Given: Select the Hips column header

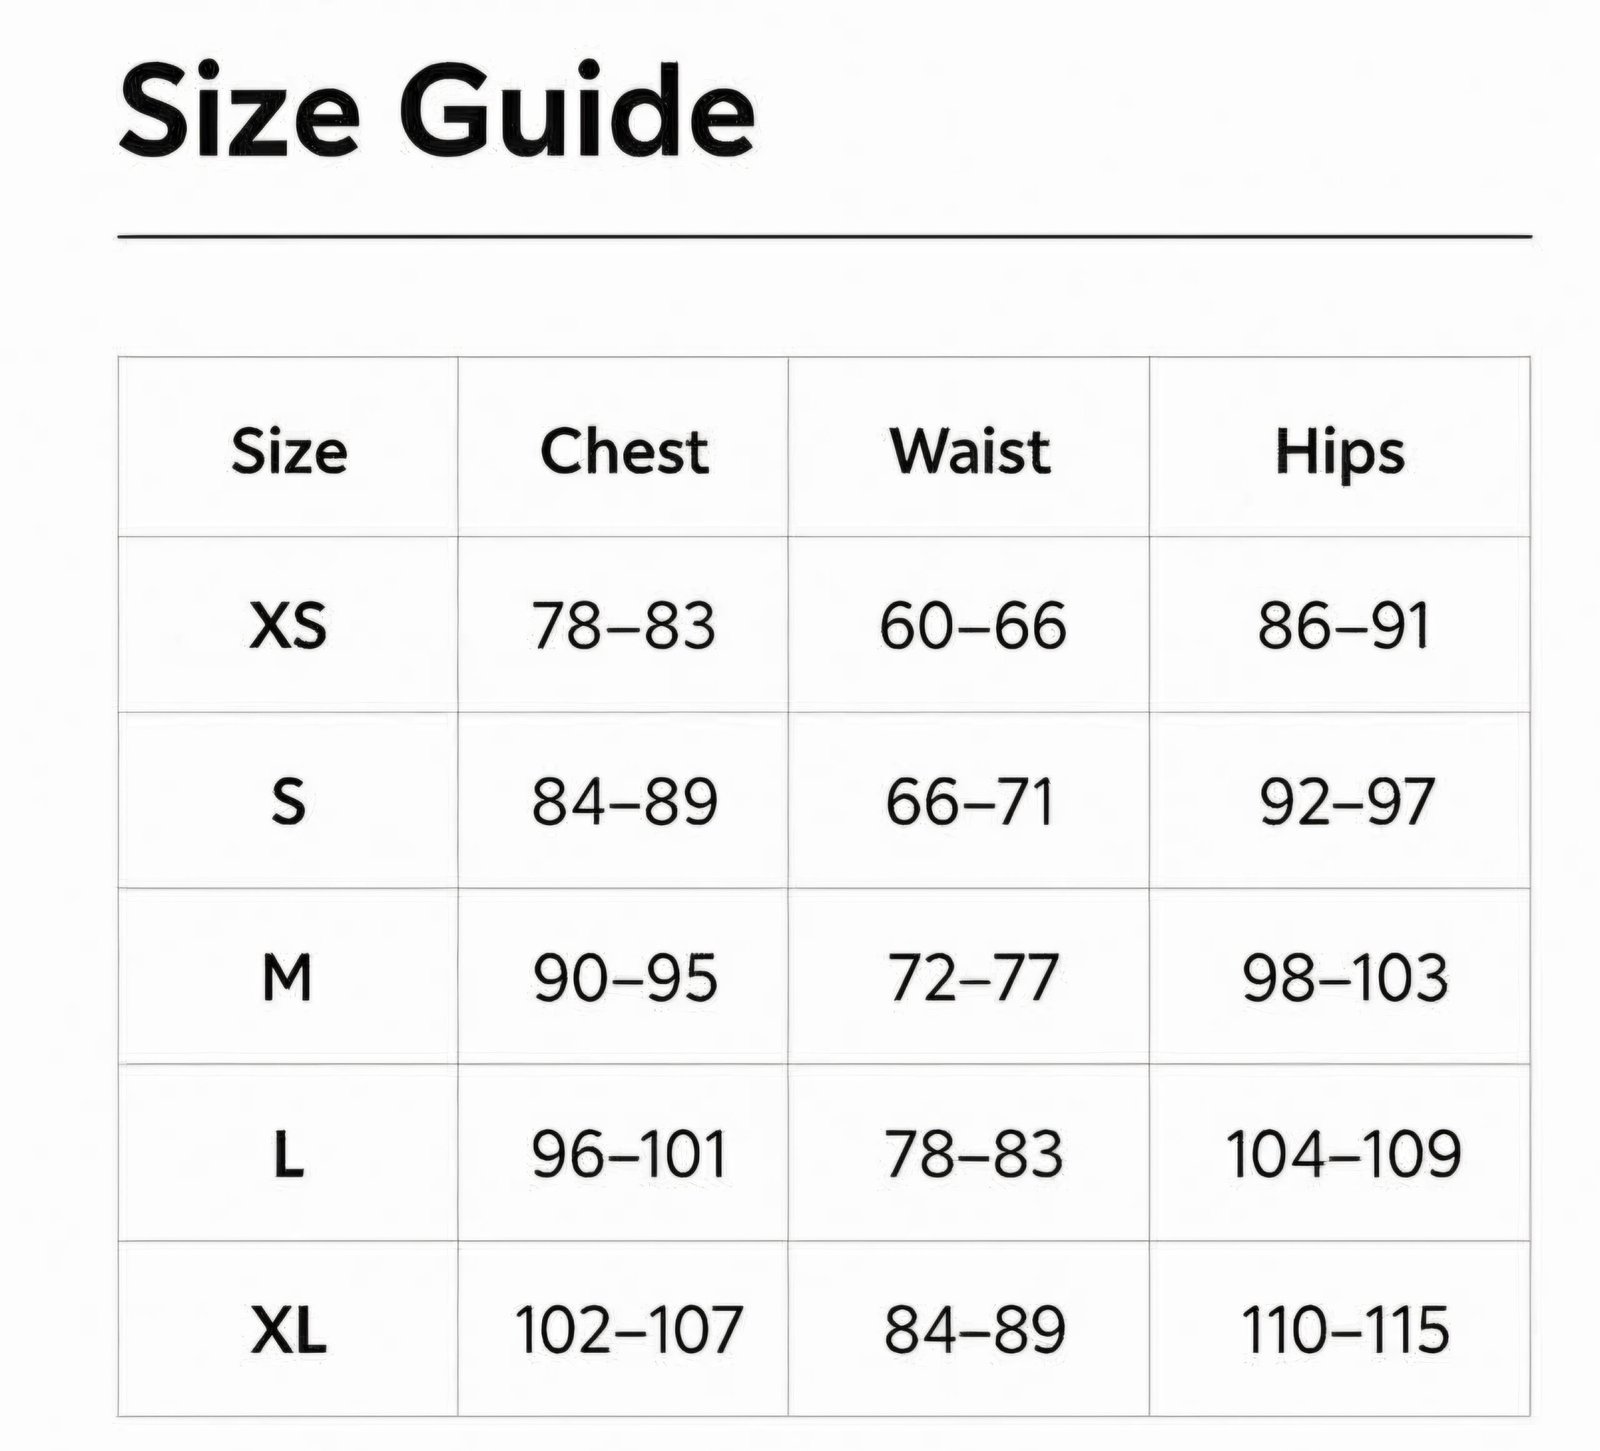Looking at the screenshot, I should (1340, 453).
